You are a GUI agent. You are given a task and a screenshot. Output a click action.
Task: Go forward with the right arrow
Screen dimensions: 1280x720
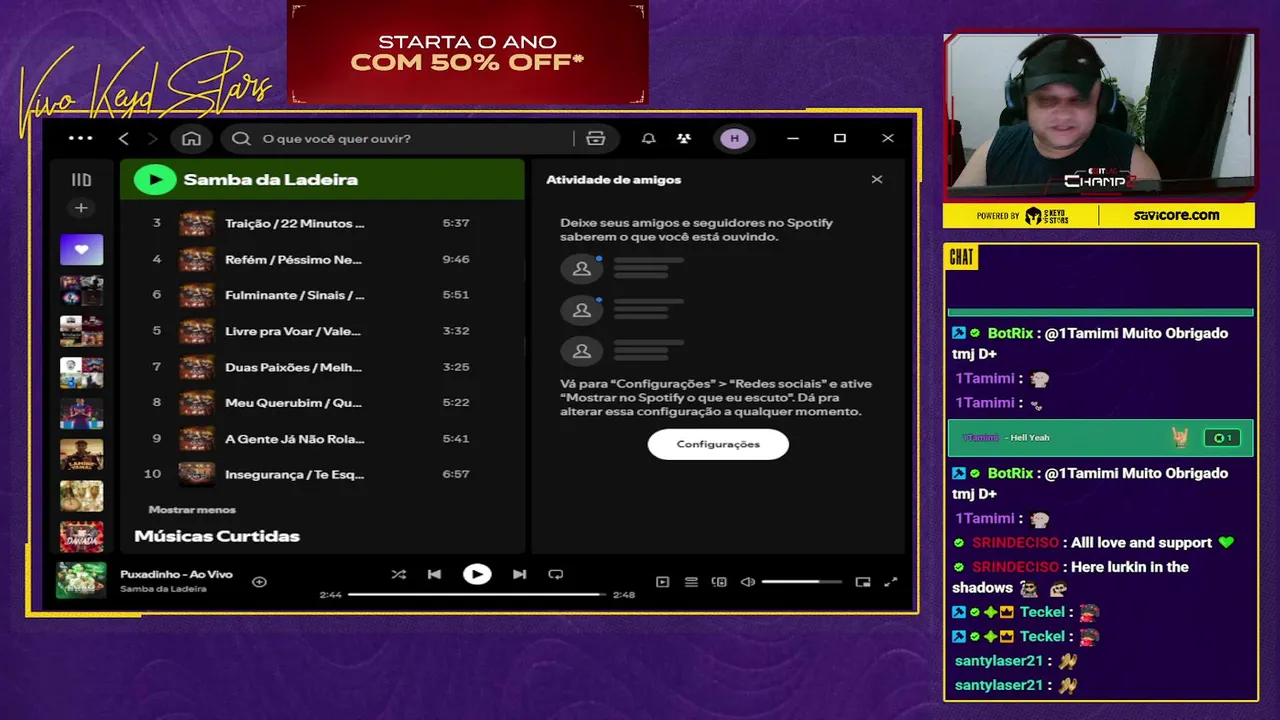pyautogui.click(x=152, y=138)
